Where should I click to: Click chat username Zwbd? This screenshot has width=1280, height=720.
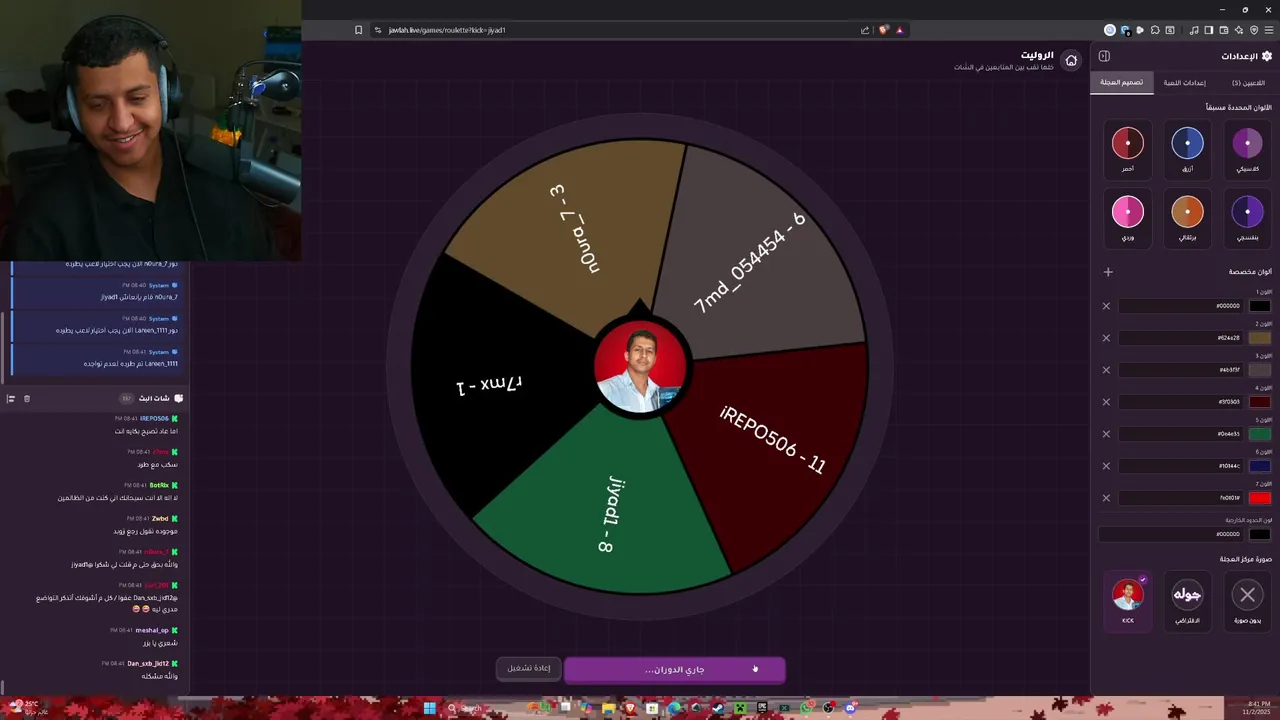160,518
